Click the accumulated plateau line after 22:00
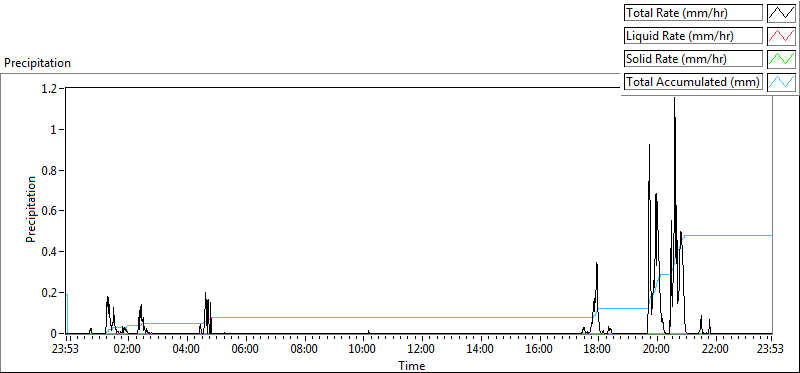The image size is (800, 373). (x=744, y=235)
